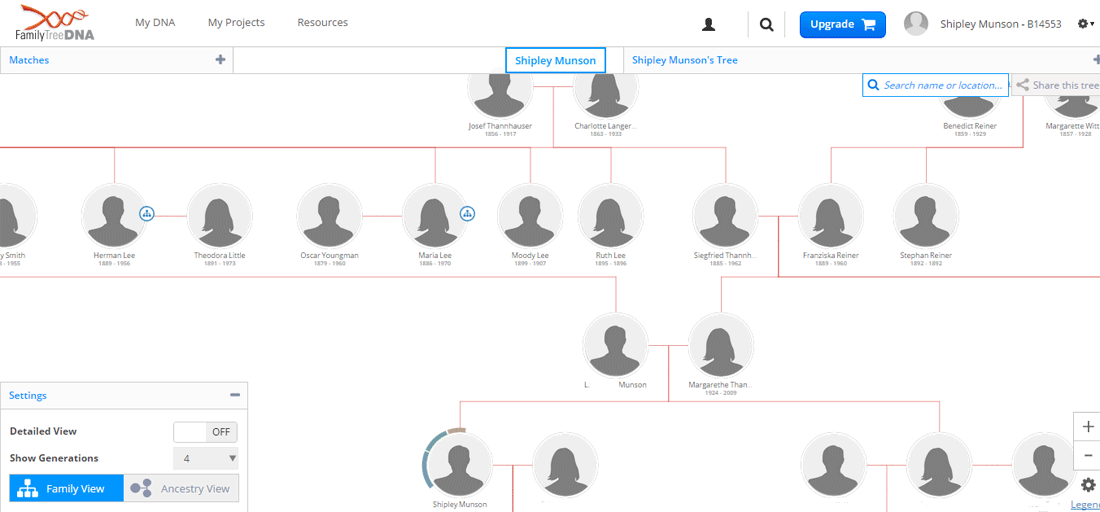The height and width of the screenshot is (512, 1100).
Task: Open the account settings gear dropdown
Action: point(1085,24)
